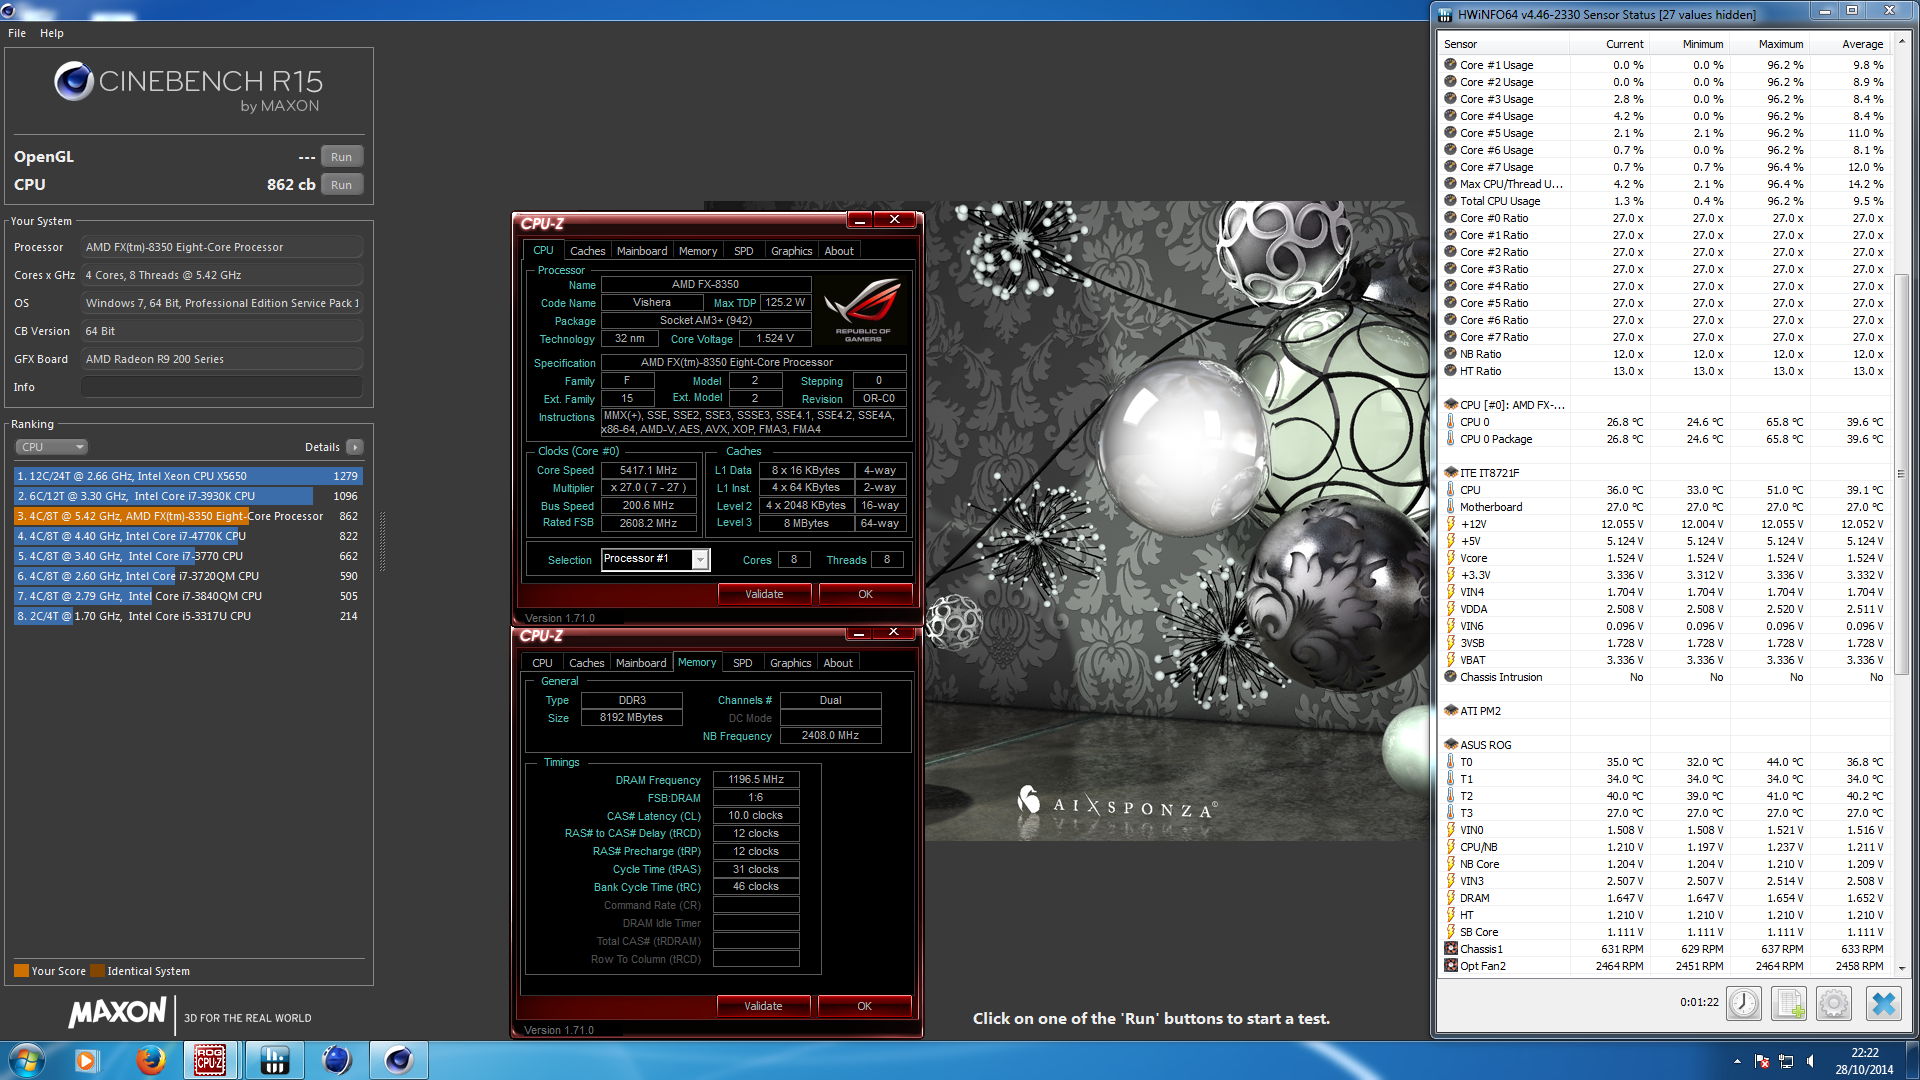Open the Cinebench File menu

17,33
